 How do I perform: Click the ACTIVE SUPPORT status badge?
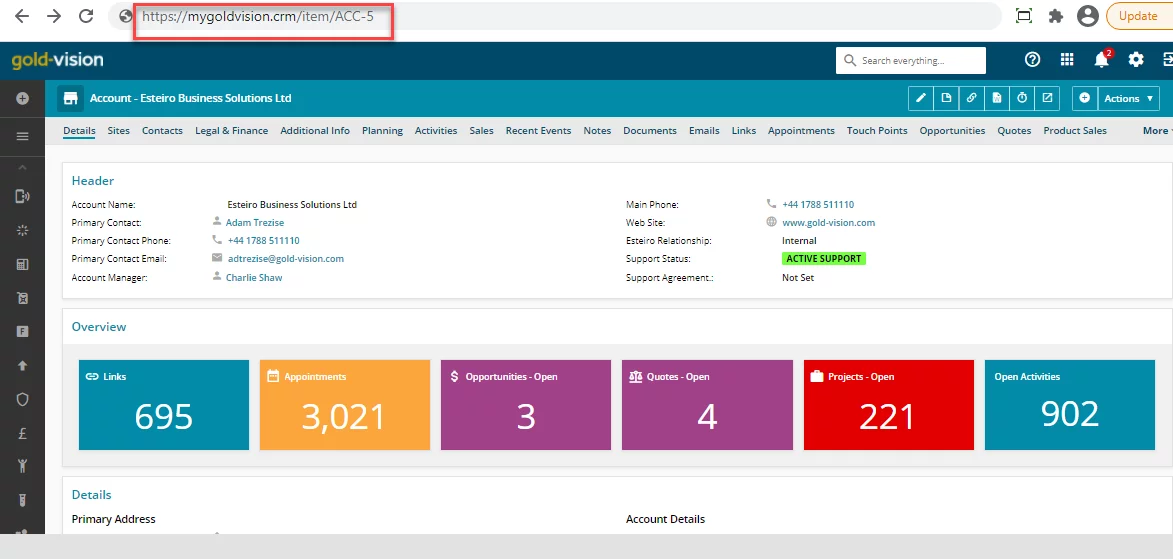point(824,259)
